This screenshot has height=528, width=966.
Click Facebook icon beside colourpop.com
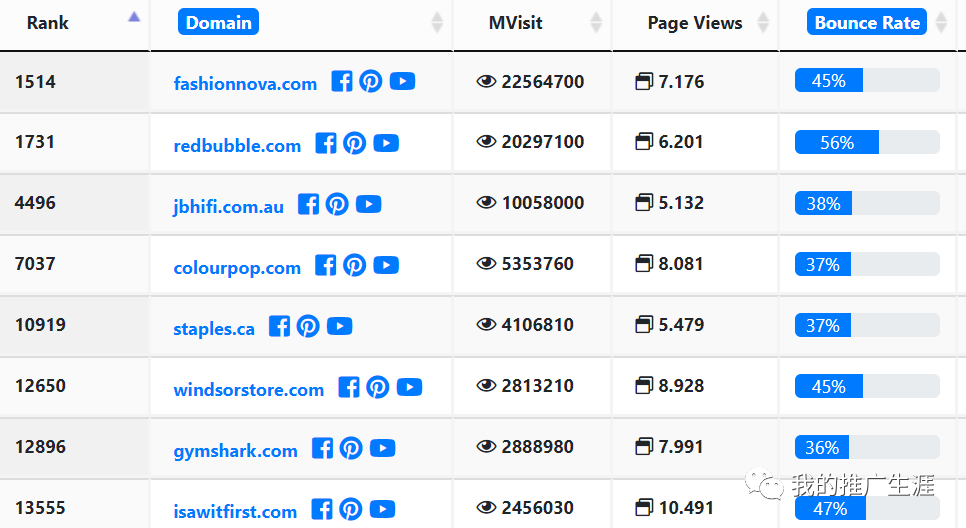pyautogui.click(x=326, y=265)
